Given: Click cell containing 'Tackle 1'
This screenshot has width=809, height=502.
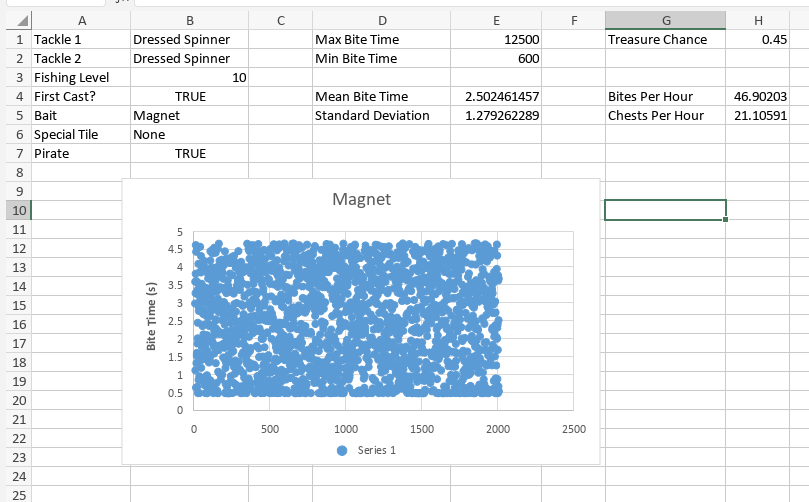Looking at the screenshot, I should coord(82,40).
